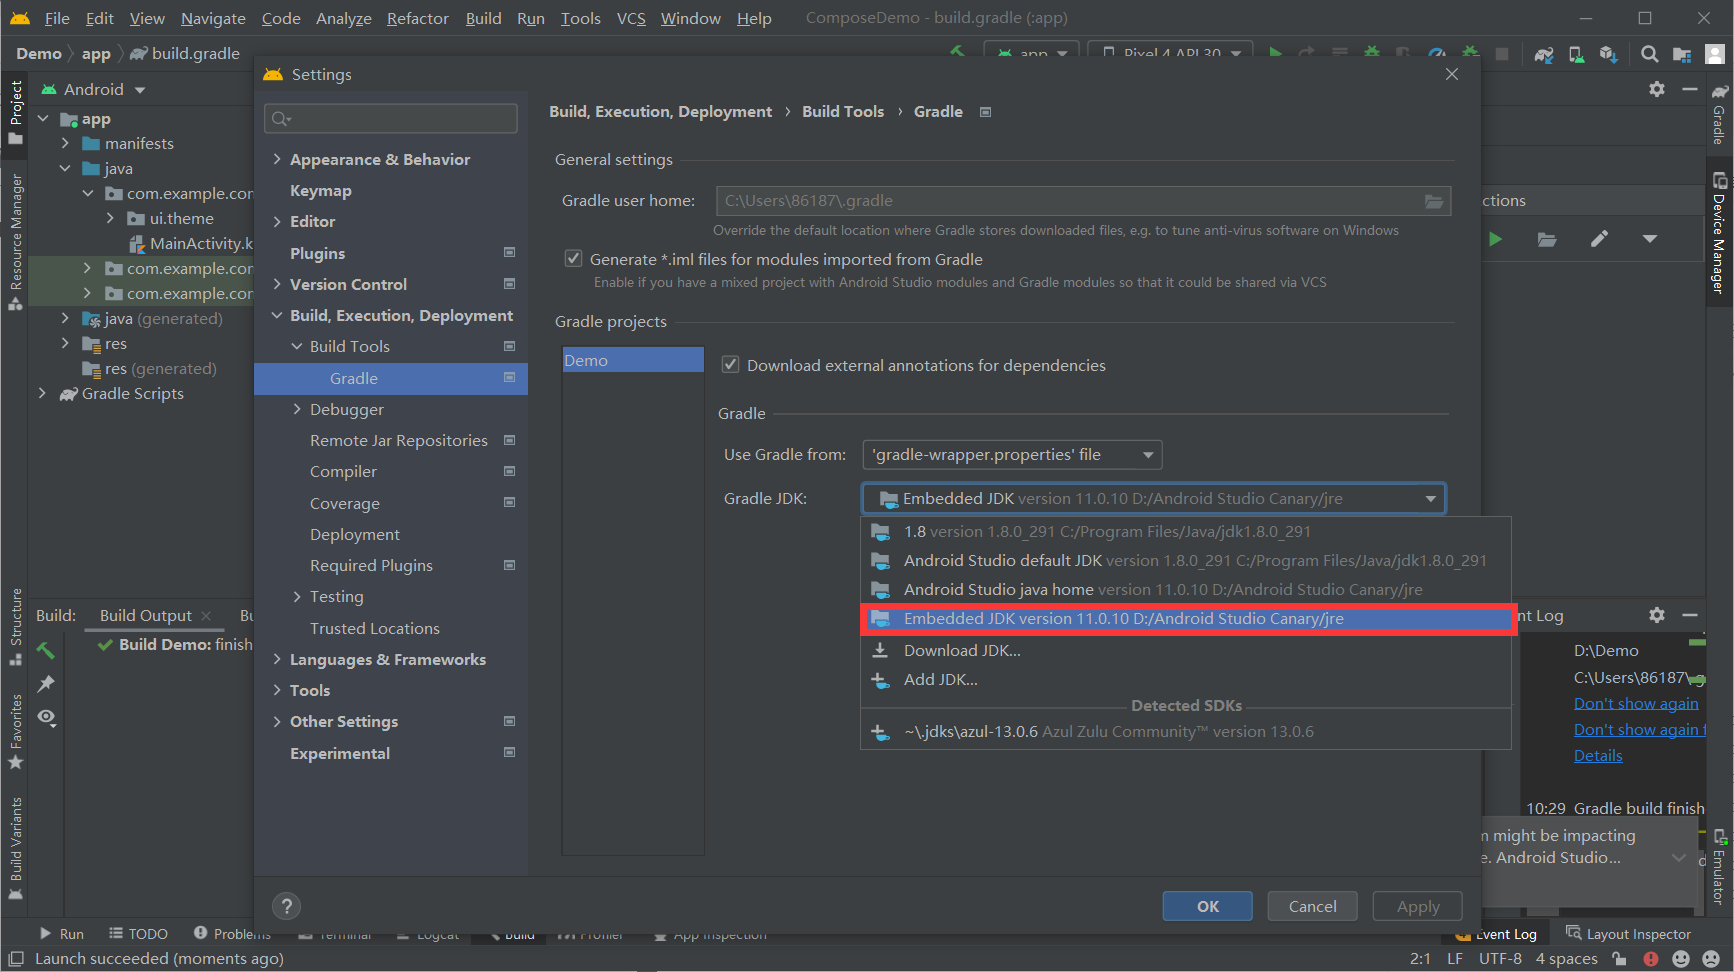1734x972 pixels.
Task: Open the Refactor menu
Action: [x=417, y=18]
